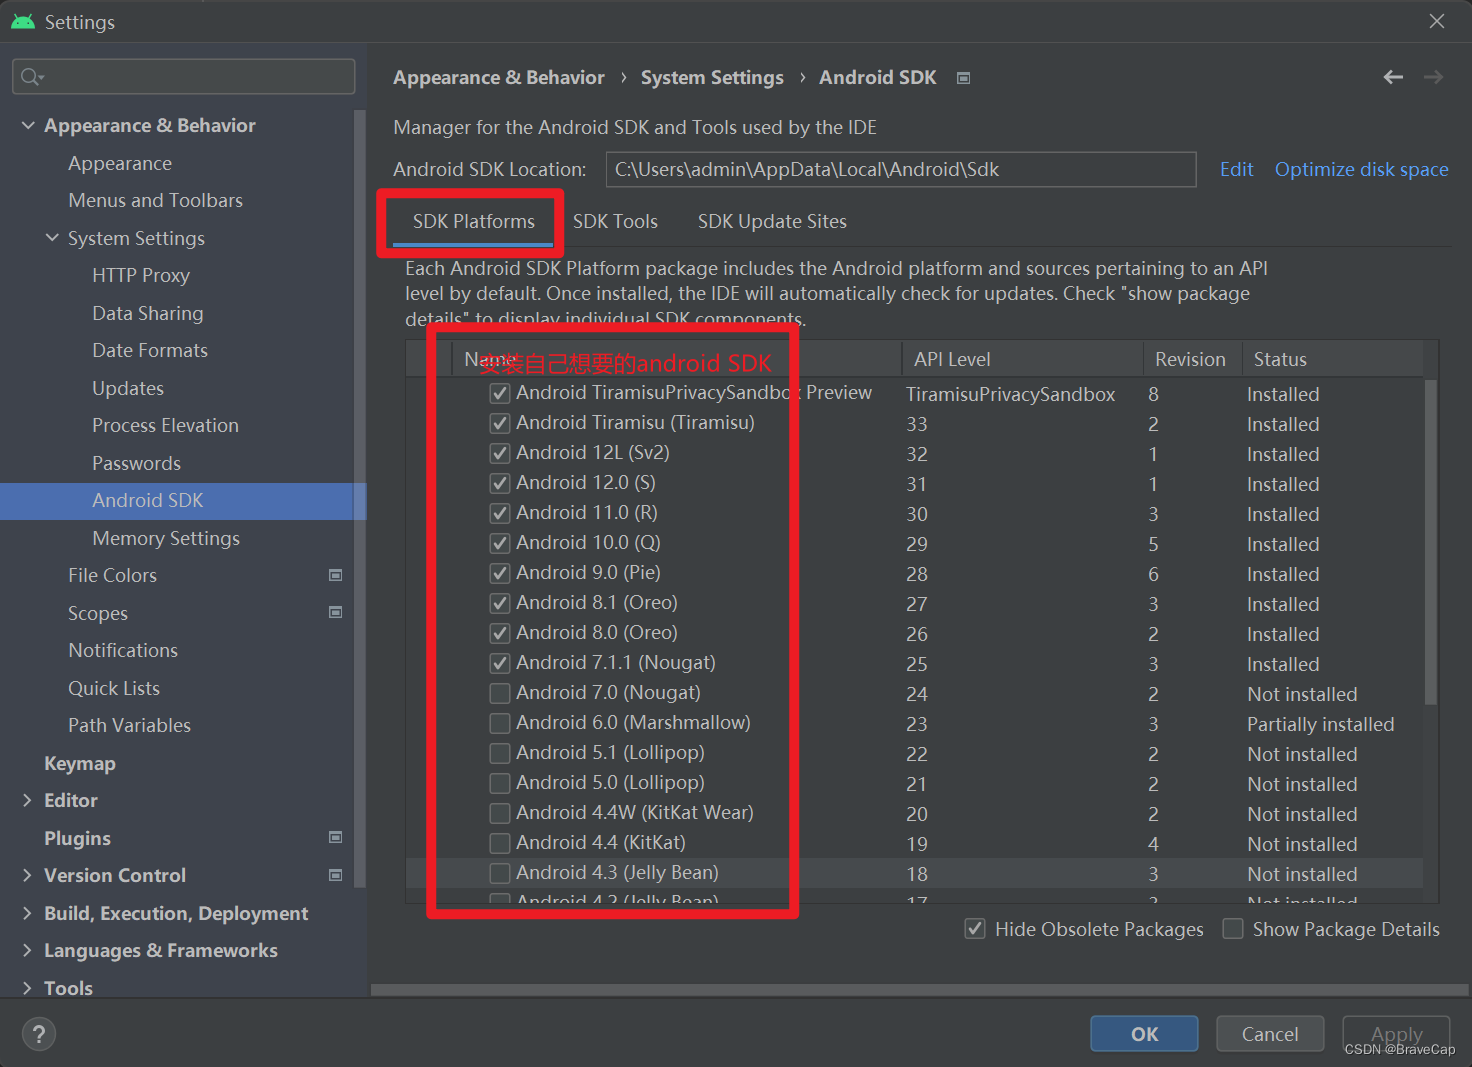Open Path Variables settings
The width and height of the screenshot is (1472, 1067).
coord(129,725)
